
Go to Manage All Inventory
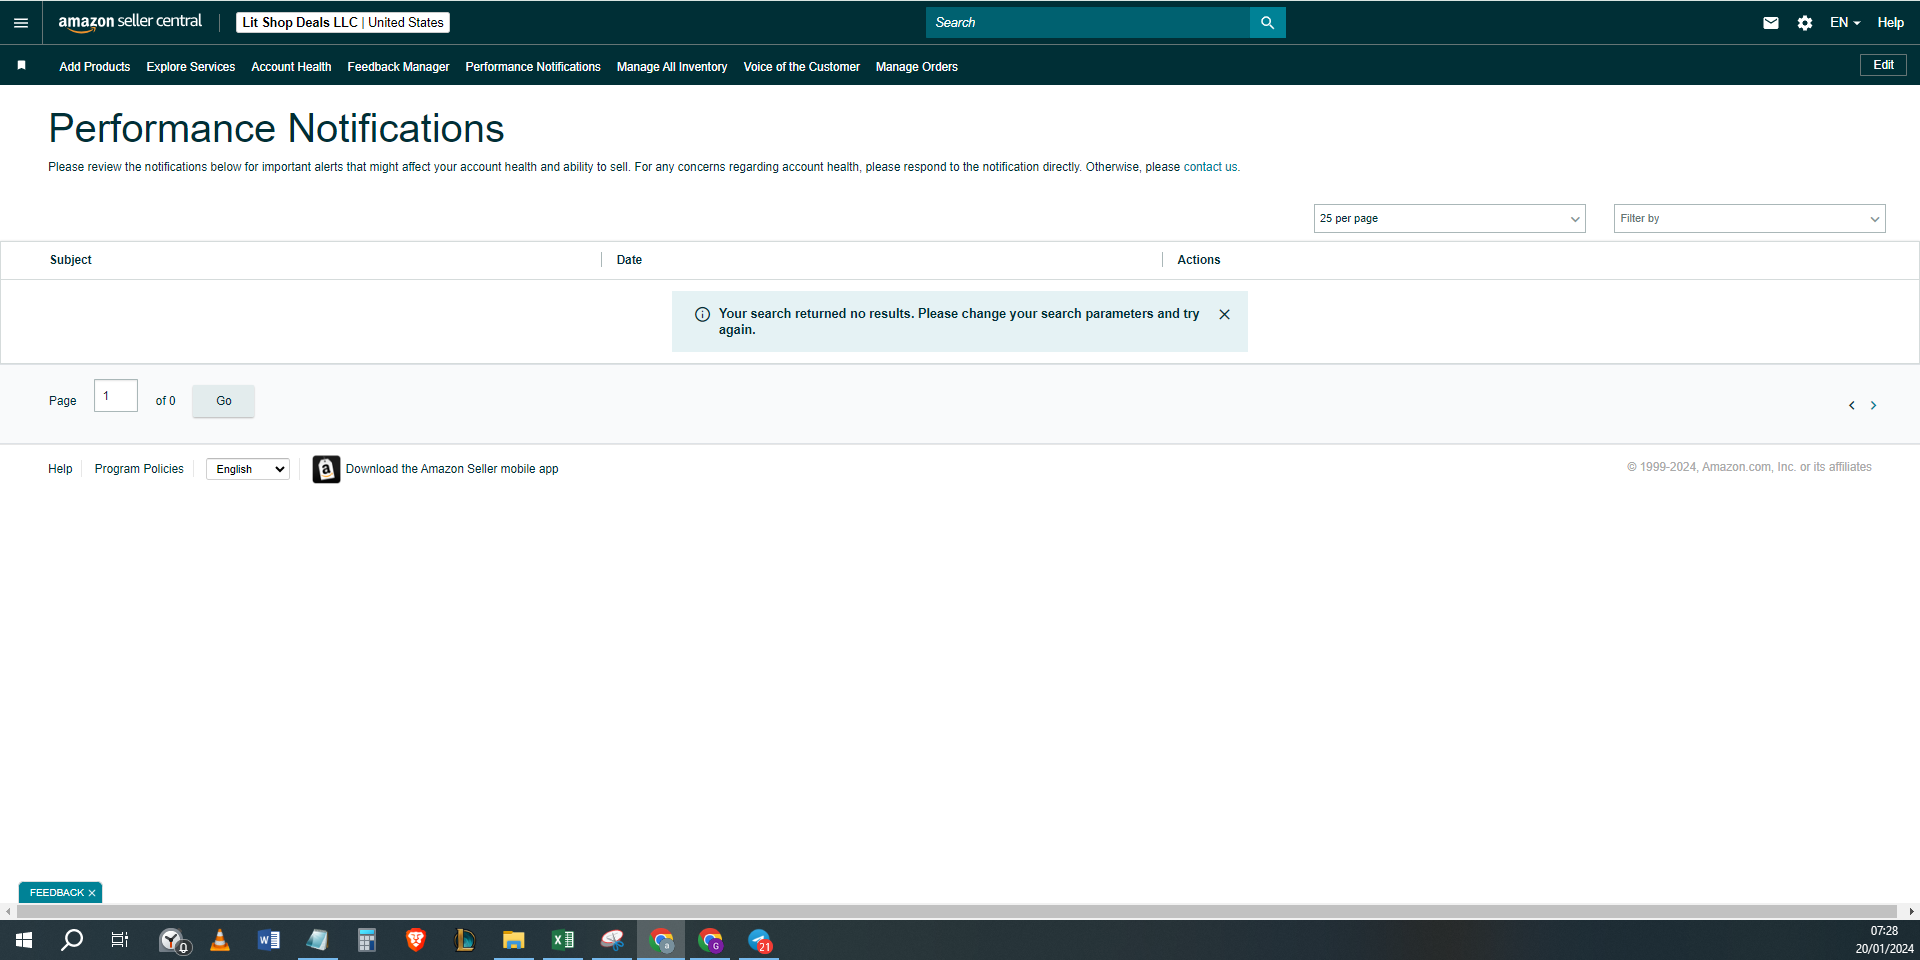coord(672,67)
